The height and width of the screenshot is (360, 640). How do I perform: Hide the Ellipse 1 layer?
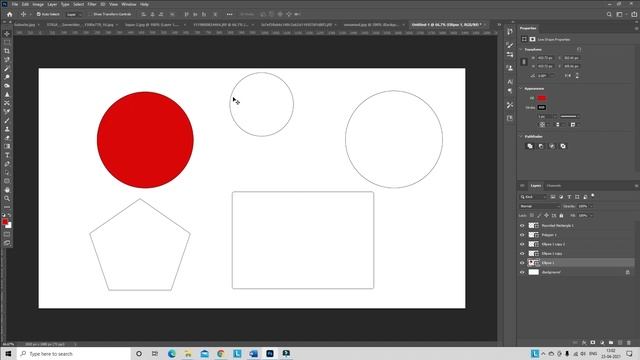(x=522, y=263)
